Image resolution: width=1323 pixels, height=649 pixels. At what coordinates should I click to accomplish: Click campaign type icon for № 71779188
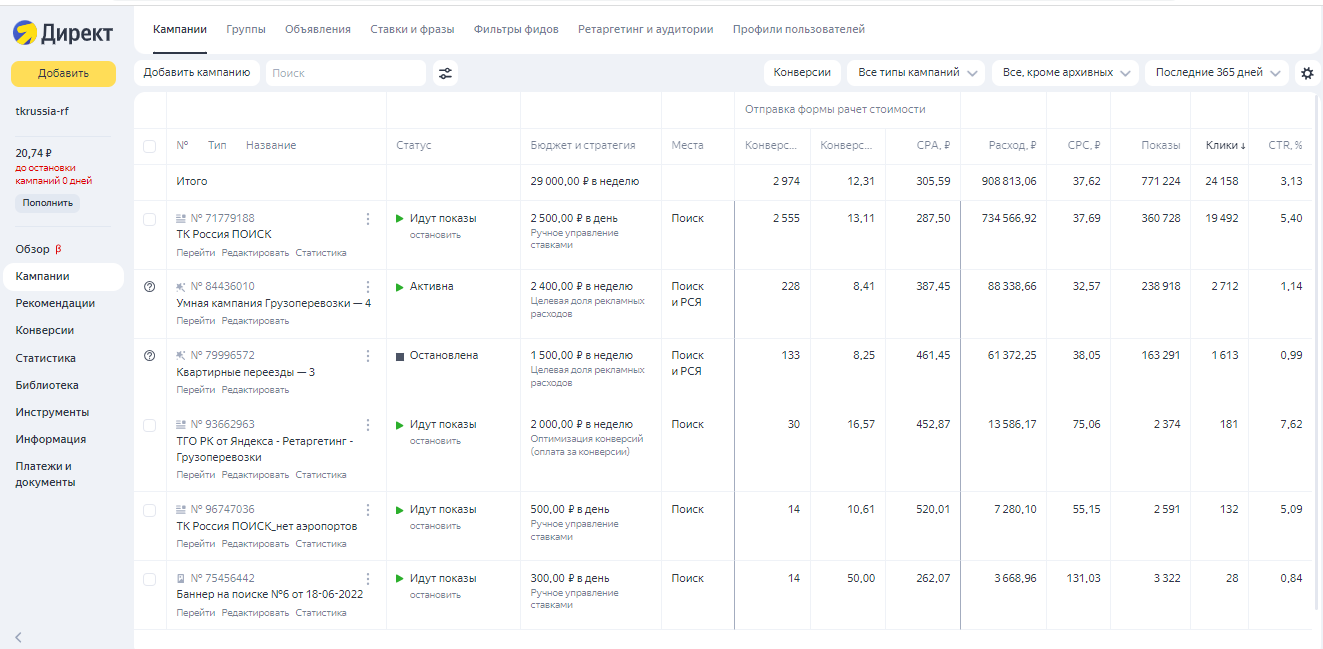pyautogui.click(x=181, y=218)
